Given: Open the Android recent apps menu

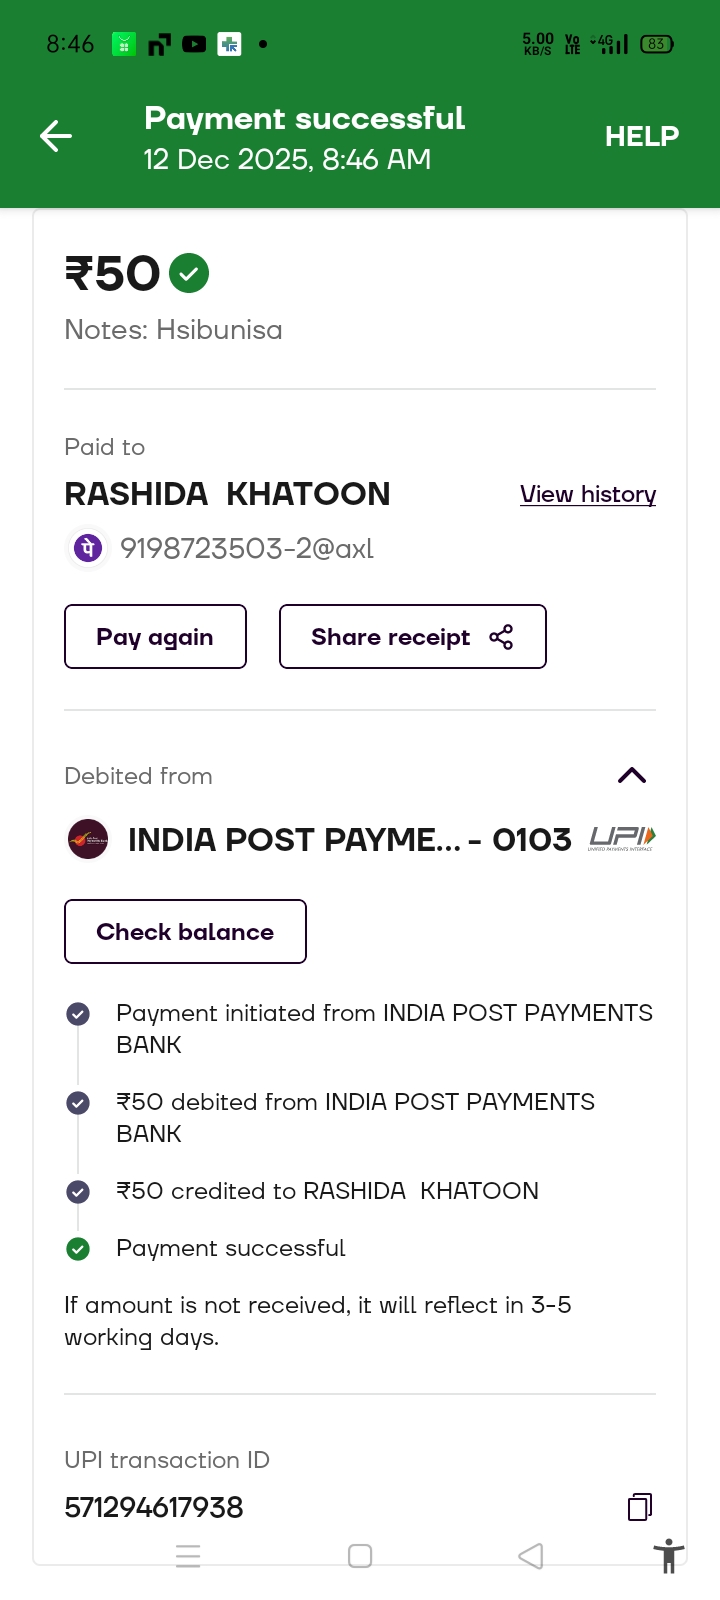Looking at the screenshot, I should pyautogui.click(x=188, y=1556).
